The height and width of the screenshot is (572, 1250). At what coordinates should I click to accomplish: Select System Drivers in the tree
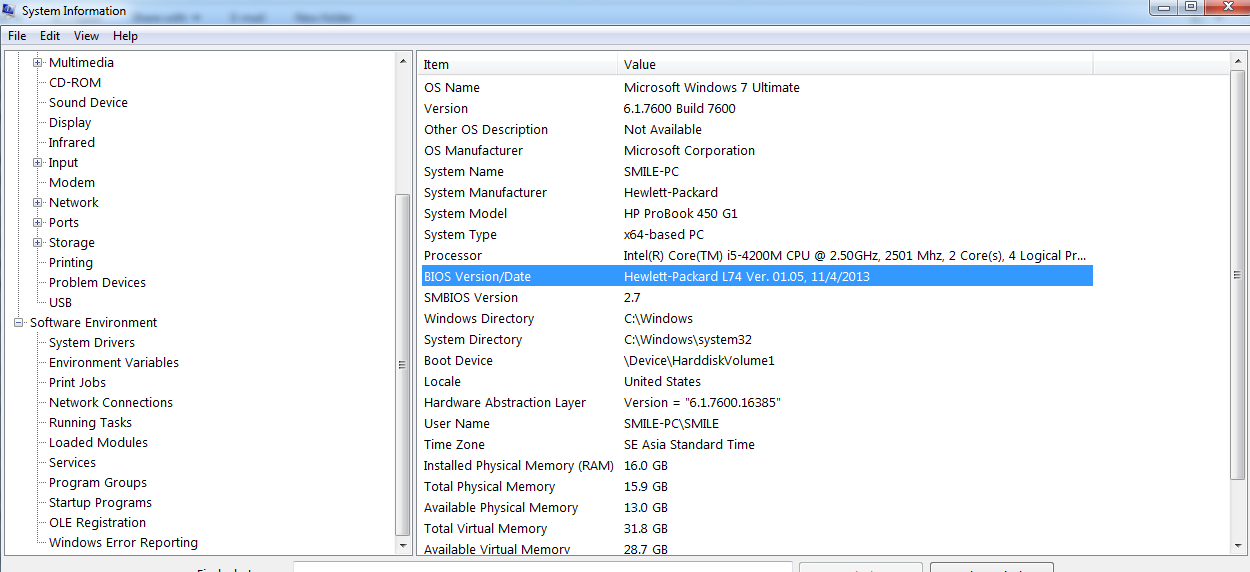click(x=92, y=342)
